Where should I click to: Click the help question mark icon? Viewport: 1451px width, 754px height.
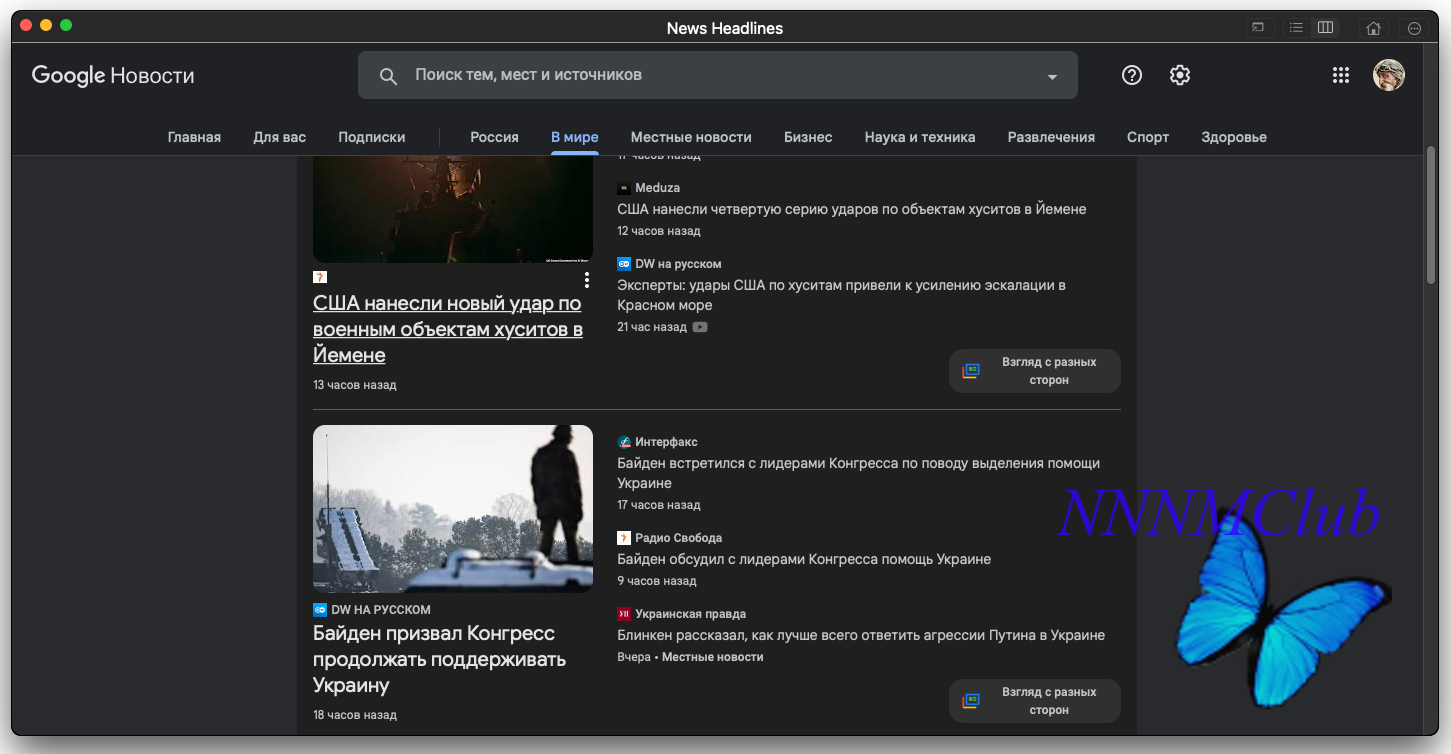[1132, 75]
